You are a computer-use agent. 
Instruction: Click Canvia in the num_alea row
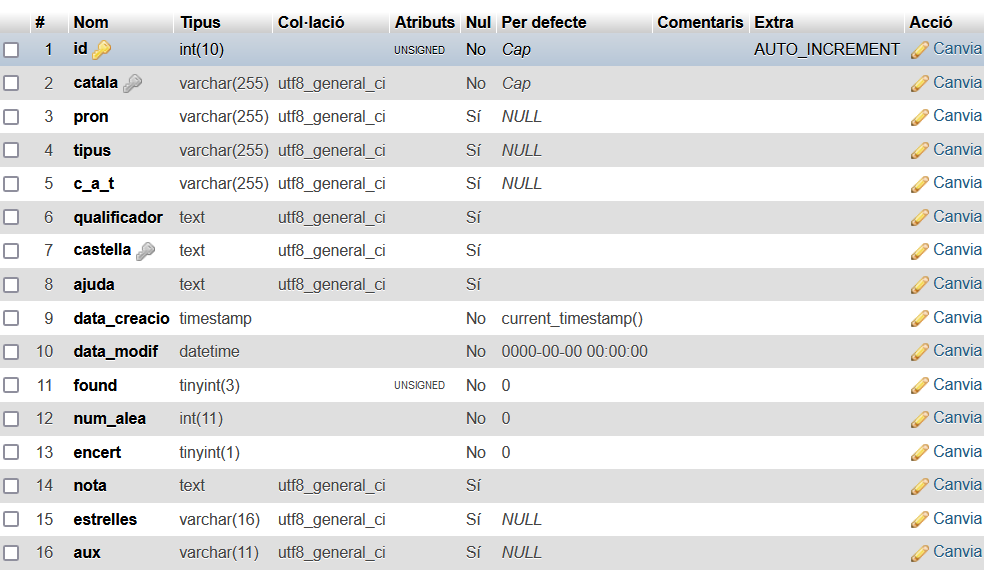[957, 418]
